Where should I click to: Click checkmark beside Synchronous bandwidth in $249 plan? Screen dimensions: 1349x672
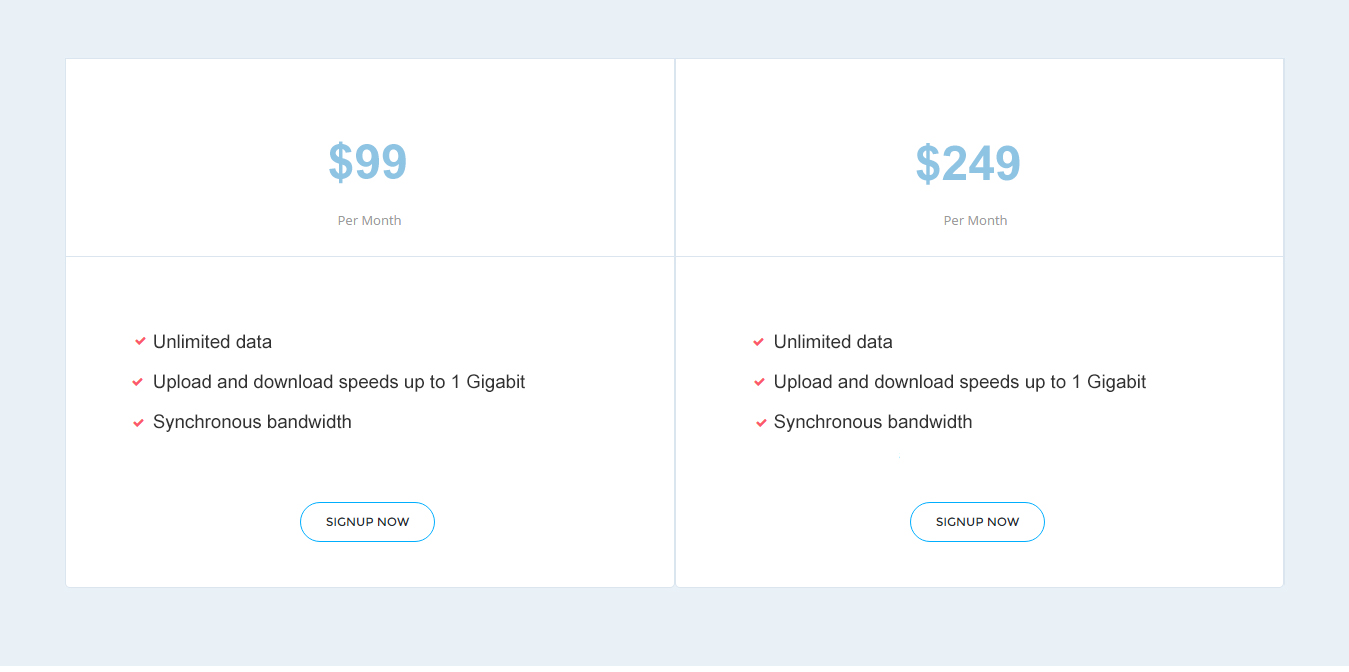click(x=761, y=423)
